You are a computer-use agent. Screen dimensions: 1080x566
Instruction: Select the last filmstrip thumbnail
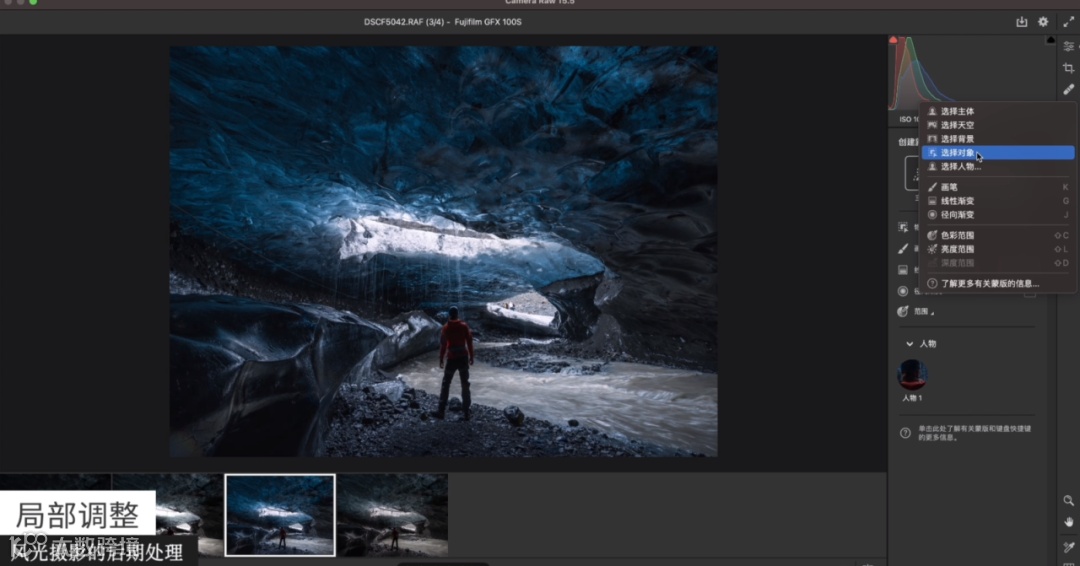click(393, 515)
